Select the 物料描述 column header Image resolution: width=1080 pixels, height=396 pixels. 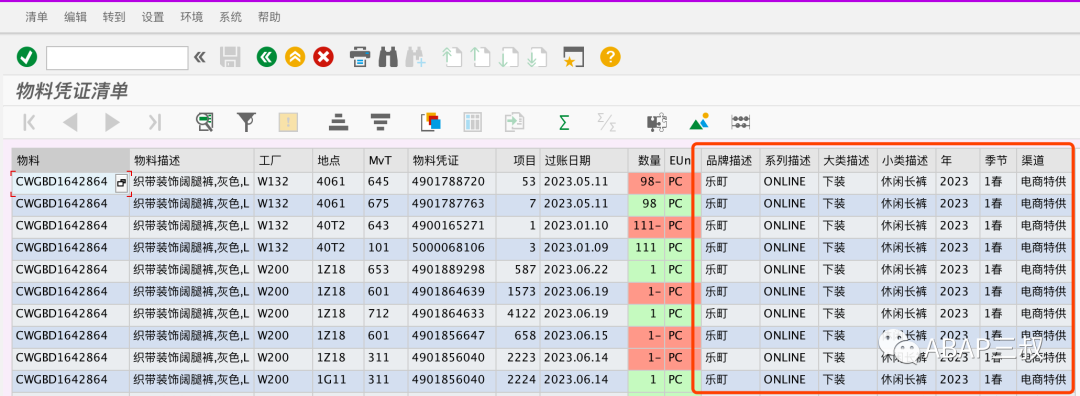pos(191,160)
